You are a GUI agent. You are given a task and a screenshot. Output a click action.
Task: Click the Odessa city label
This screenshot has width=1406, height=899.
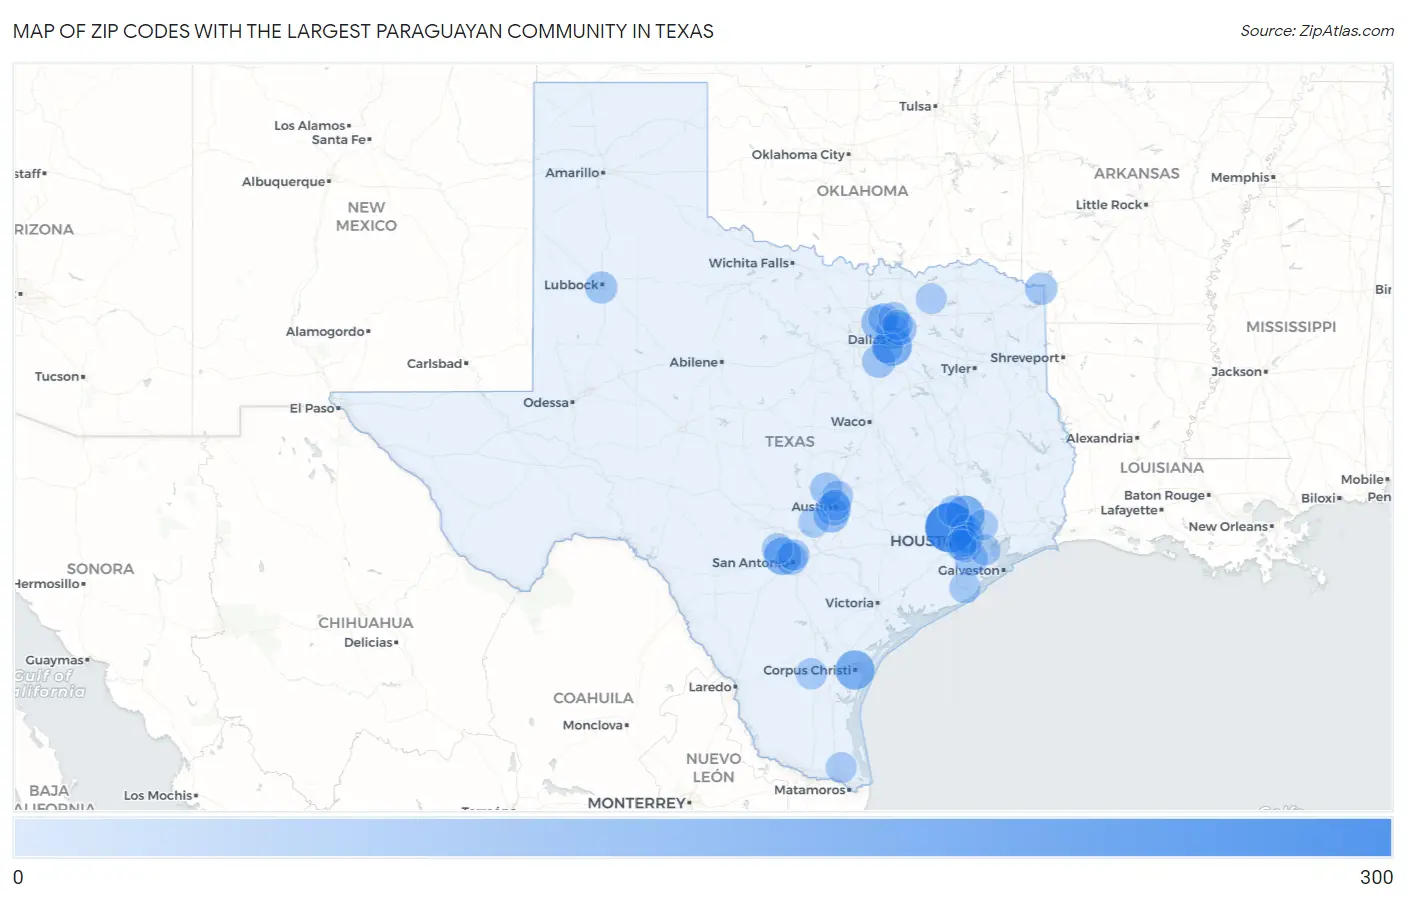click(548, 403)
